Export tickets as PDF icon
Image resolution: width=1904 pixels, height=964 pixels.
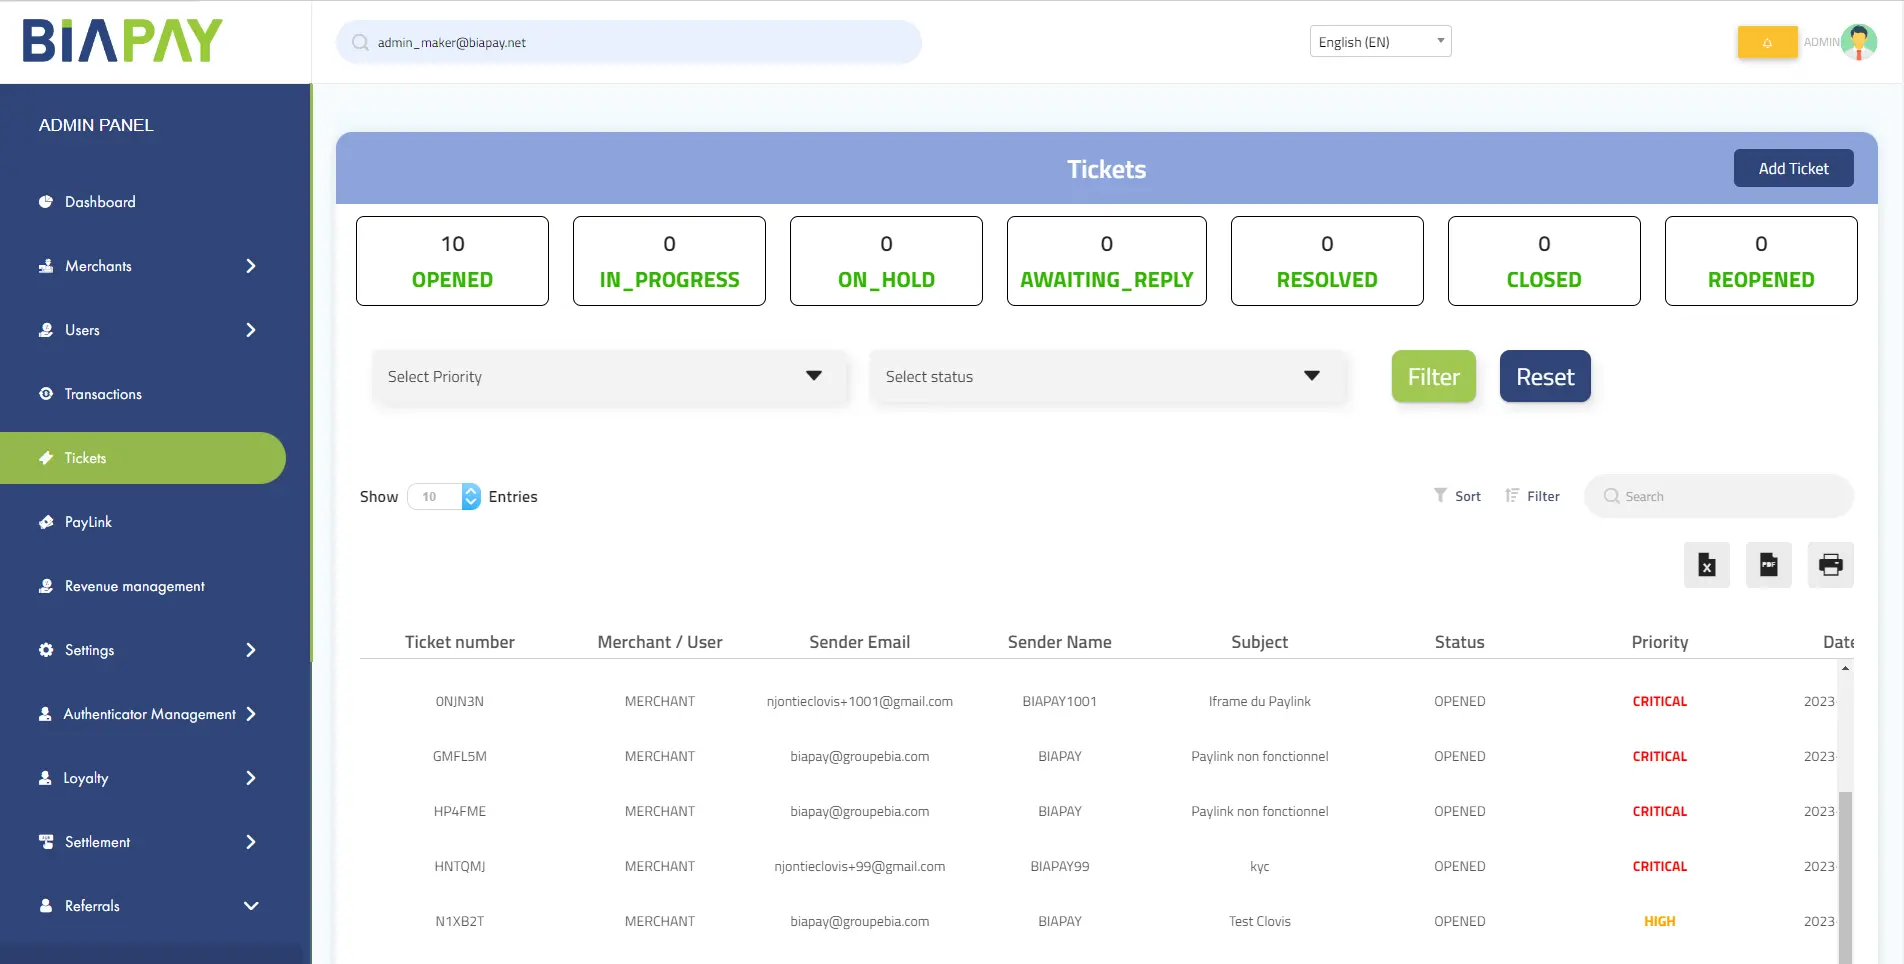(1768, 565)
